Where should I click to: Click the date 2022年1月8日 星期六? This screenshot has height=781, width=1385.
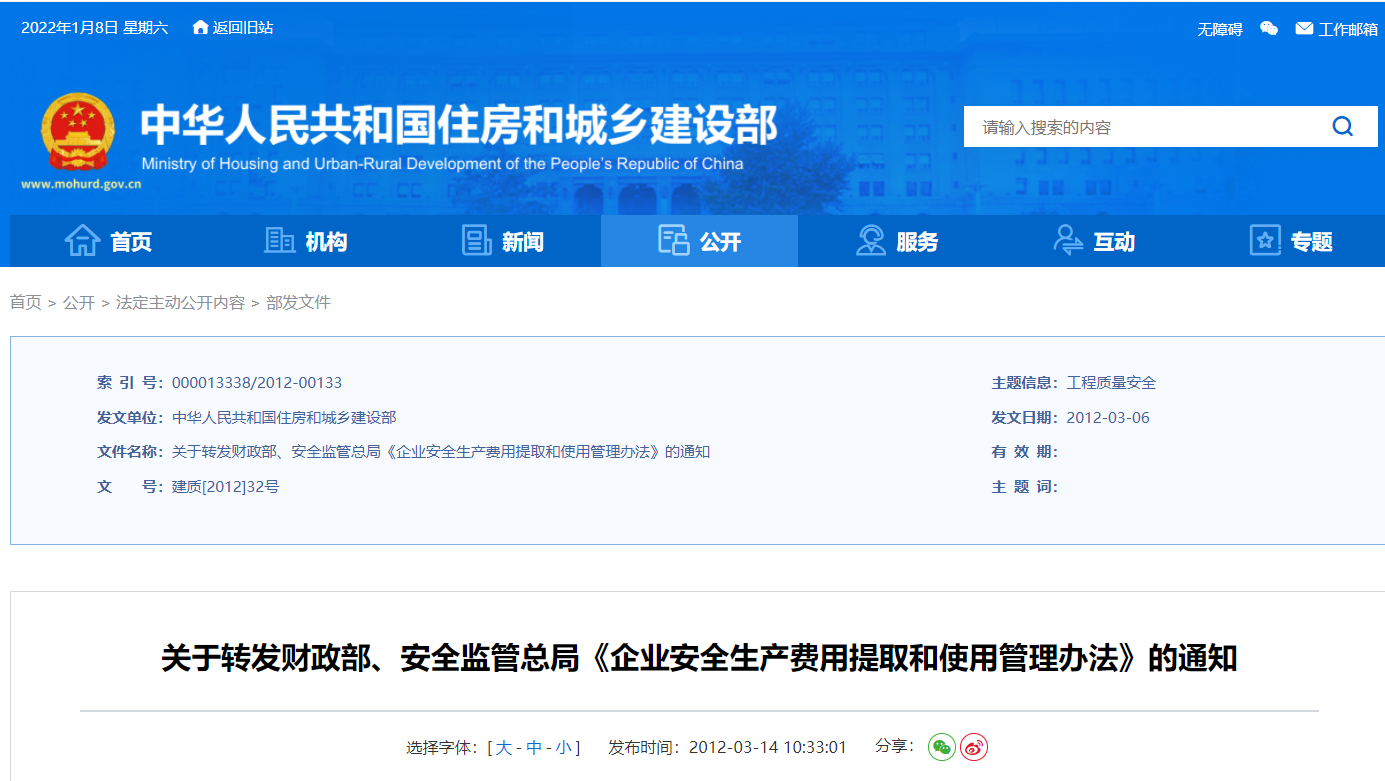(94, 27)
